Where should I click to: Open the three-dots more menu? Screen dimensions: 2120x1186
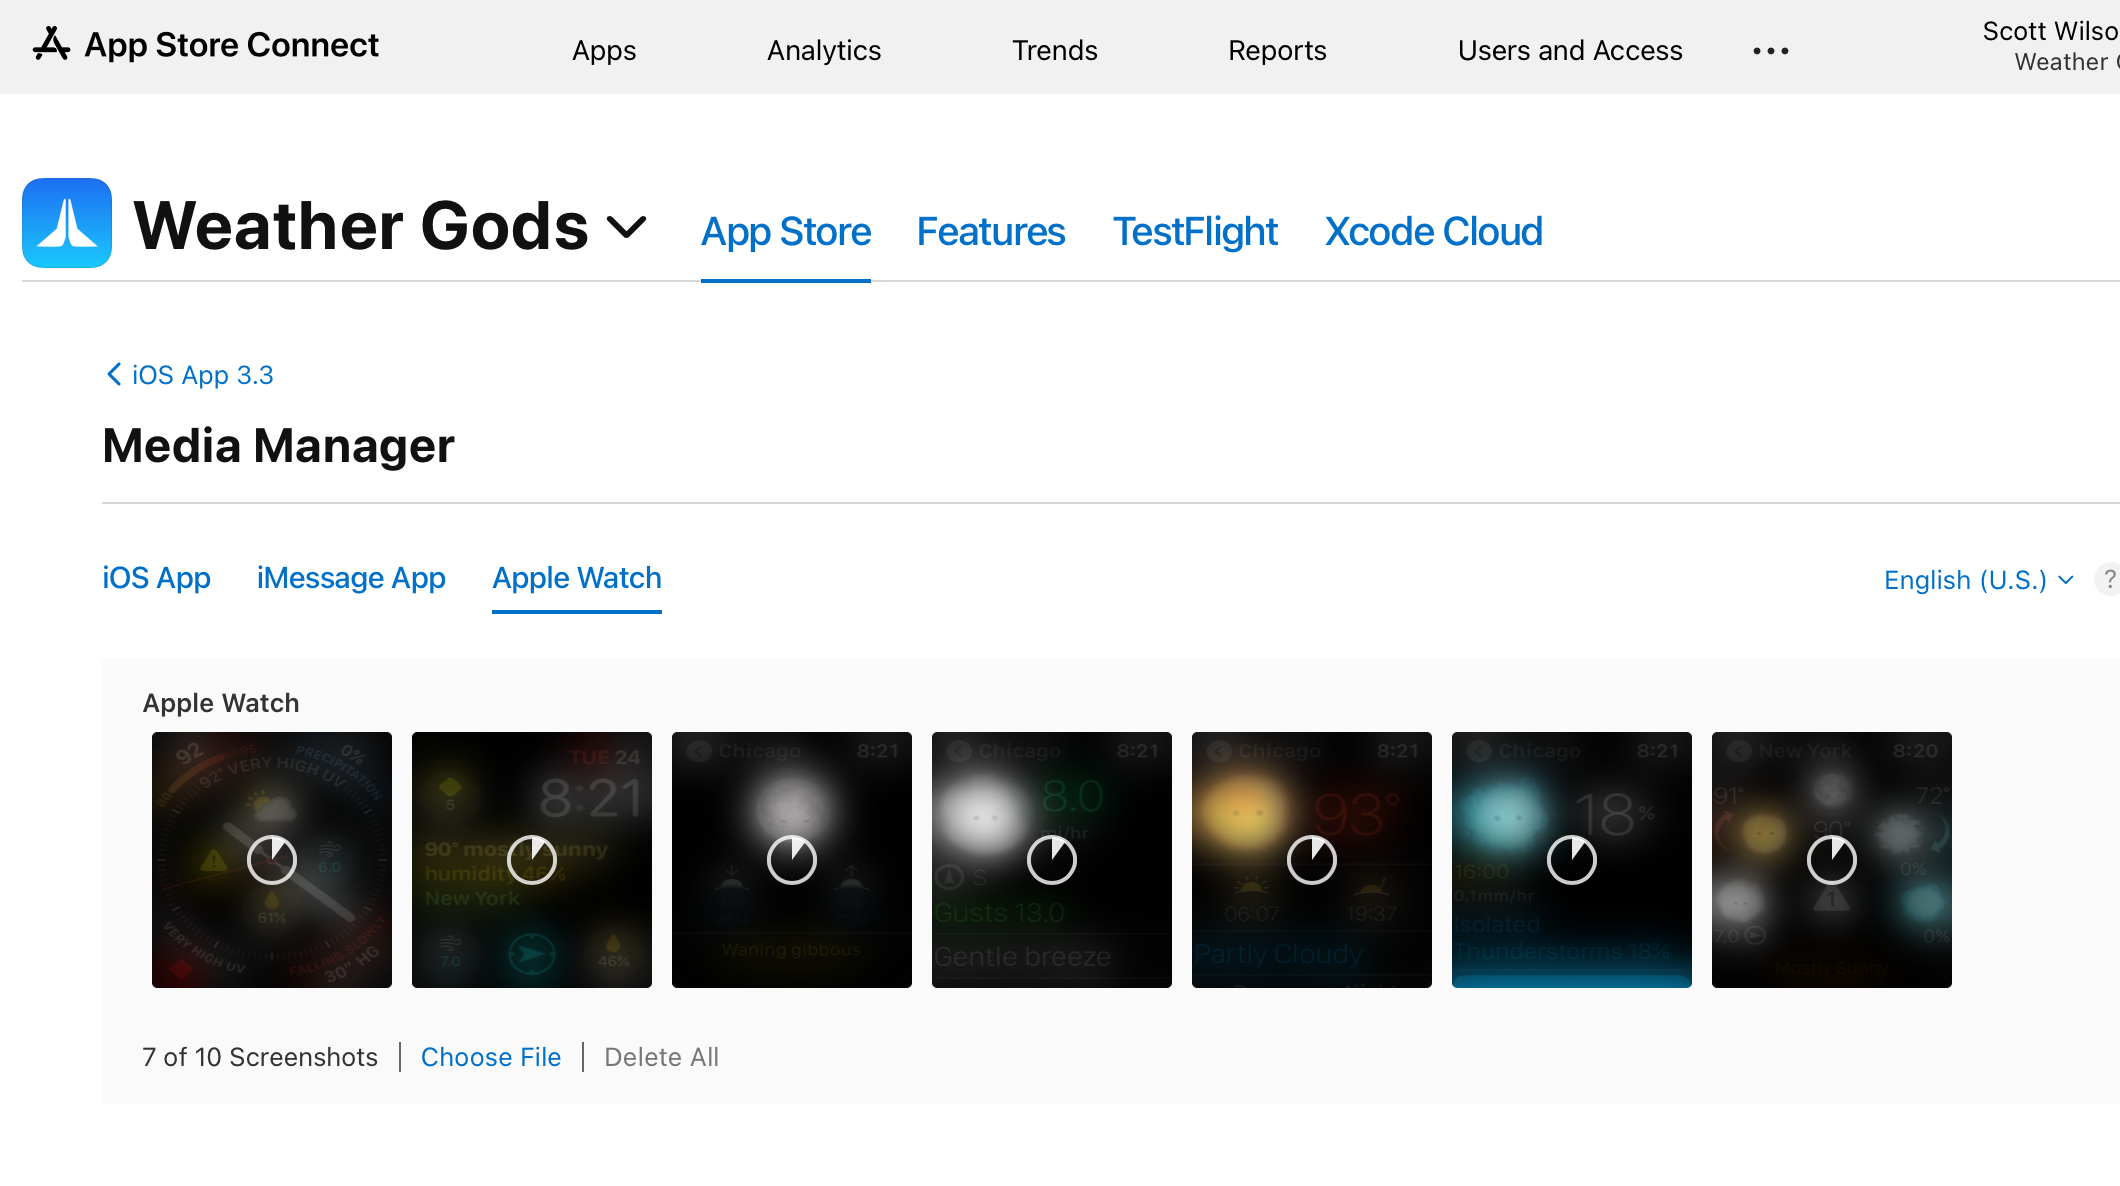point(1770,51)
